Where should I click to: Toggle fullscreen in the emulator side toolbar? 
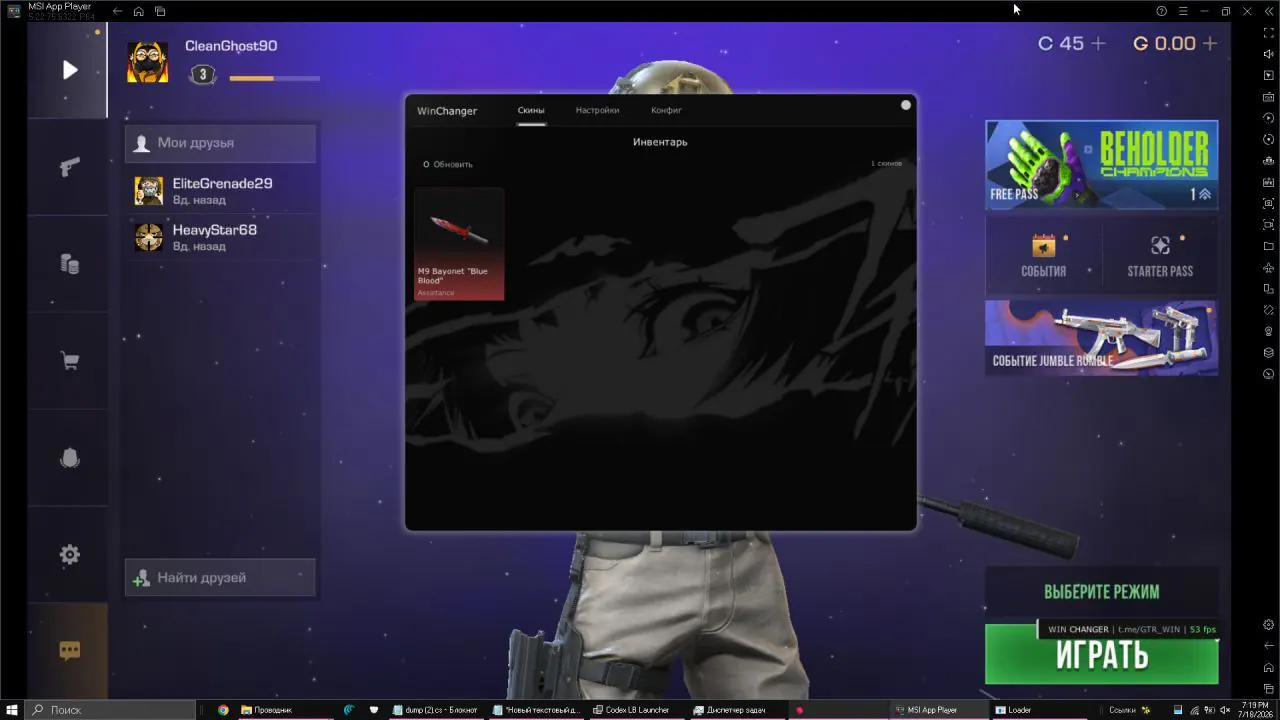coord(1269,33)
